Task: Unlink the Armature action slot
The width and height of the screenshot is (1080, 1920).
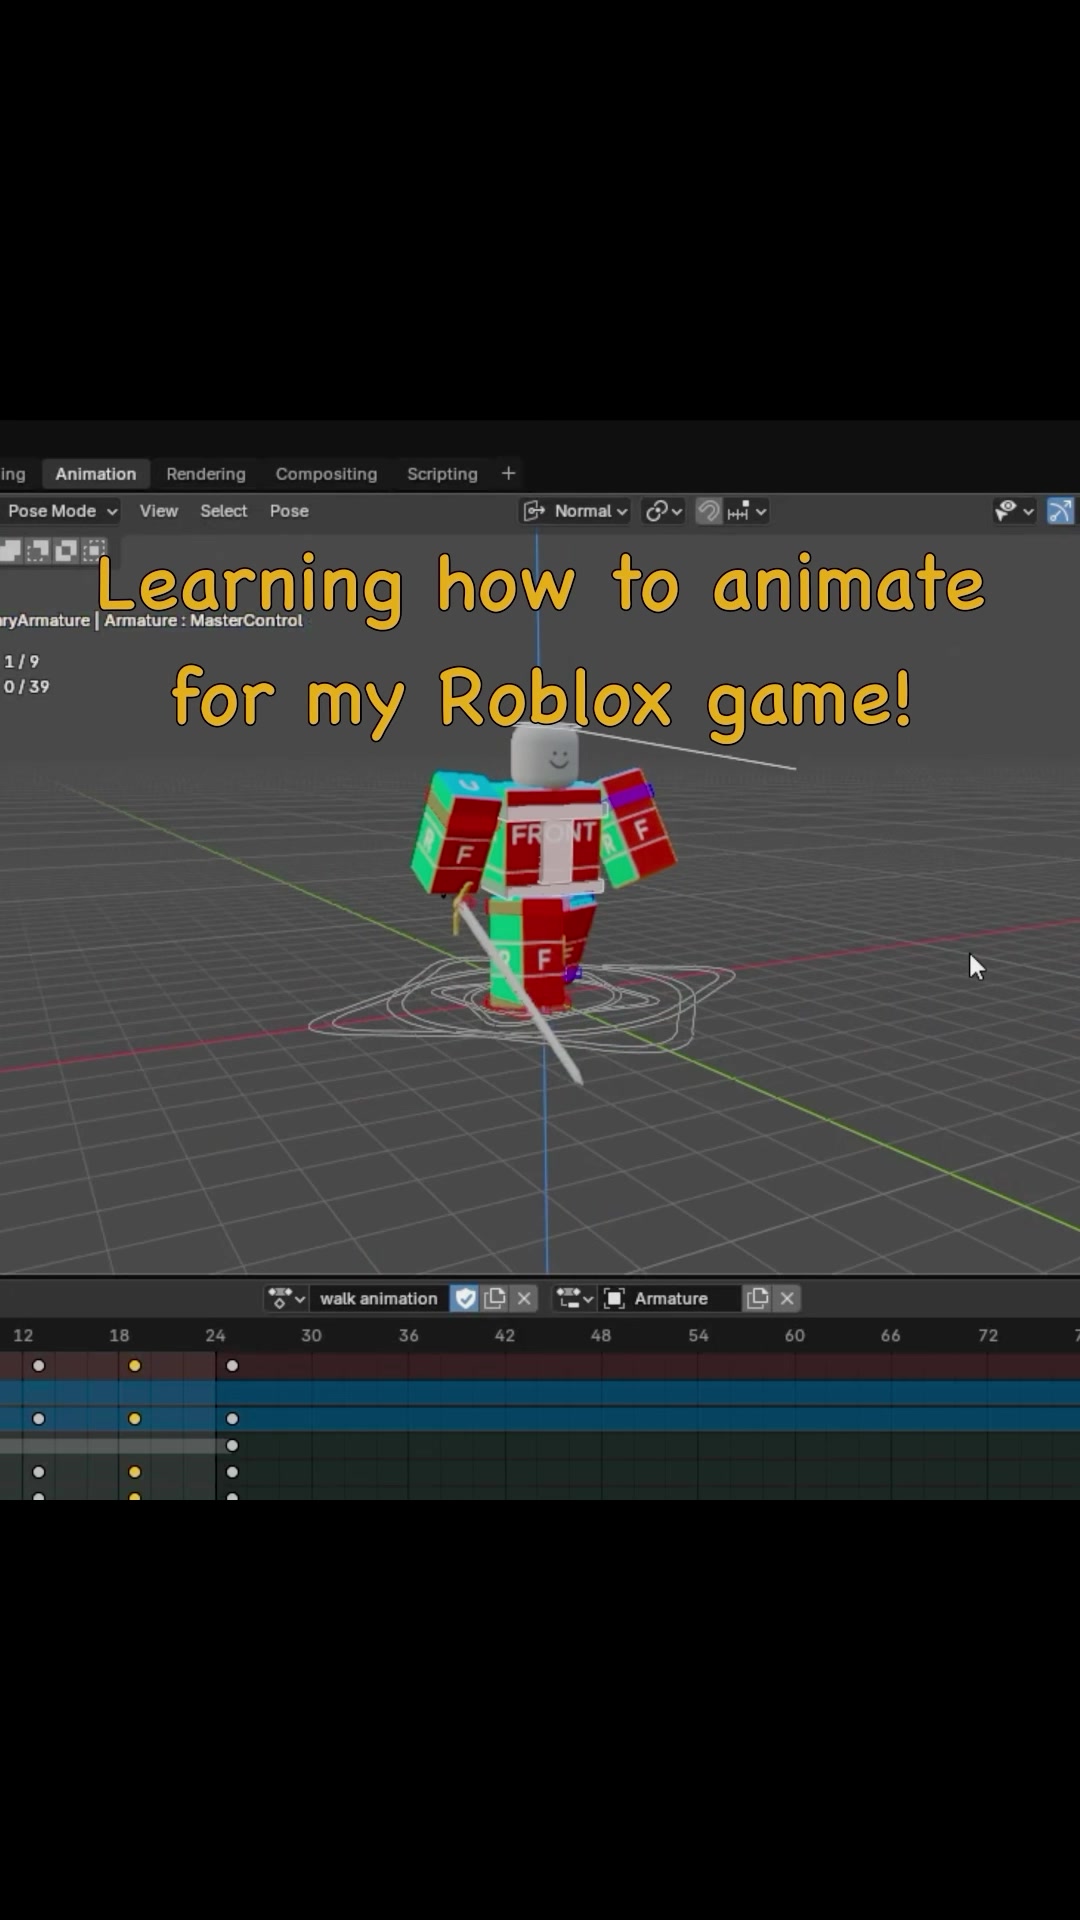Action: (787, 1298)
